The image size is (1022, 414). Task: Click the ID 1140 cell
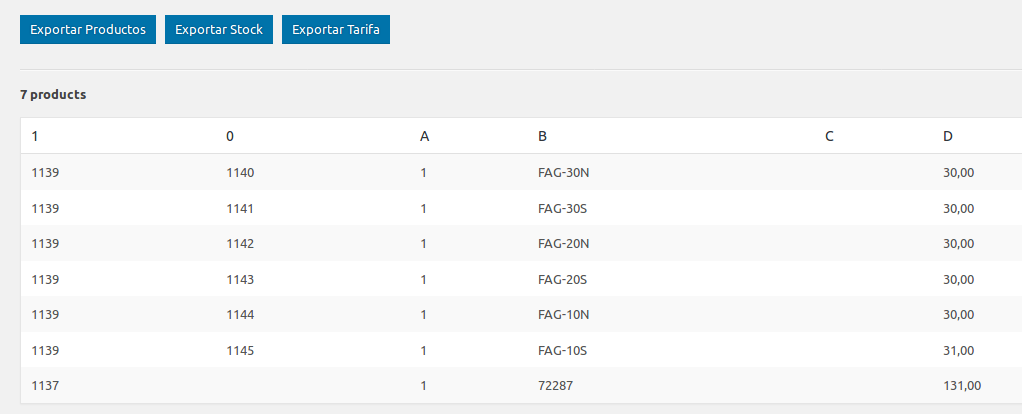tap(240, 173)
